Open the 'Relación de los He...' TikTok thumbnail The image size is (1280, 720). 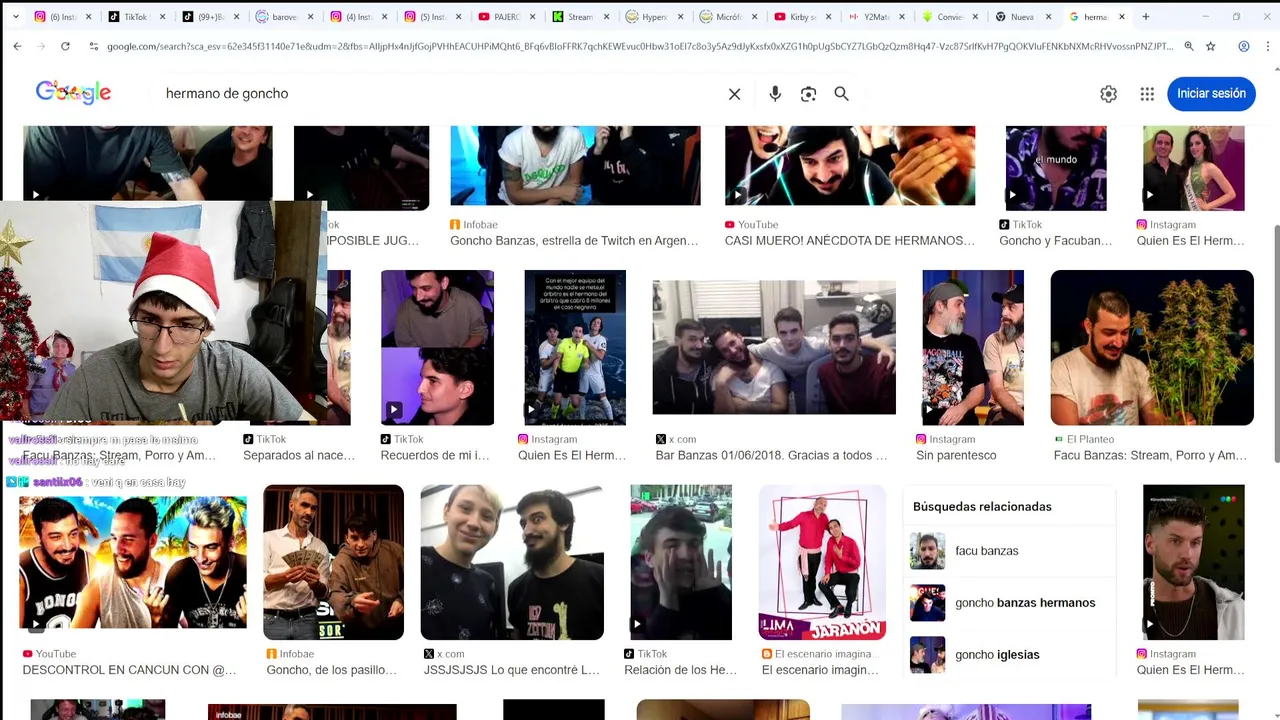(x=681, y=562)
